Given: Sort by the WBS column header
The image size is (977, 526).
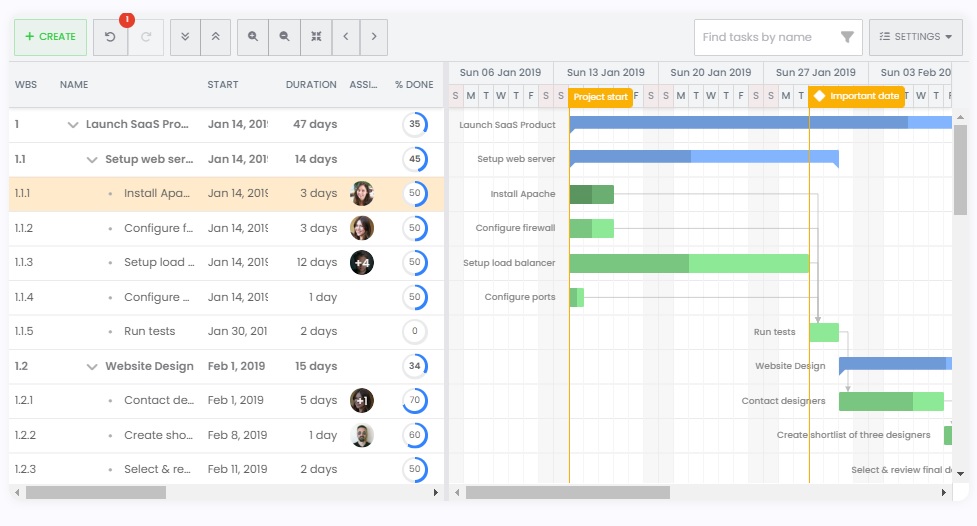Looking at the screenshot, I should (x=26, y=85).
